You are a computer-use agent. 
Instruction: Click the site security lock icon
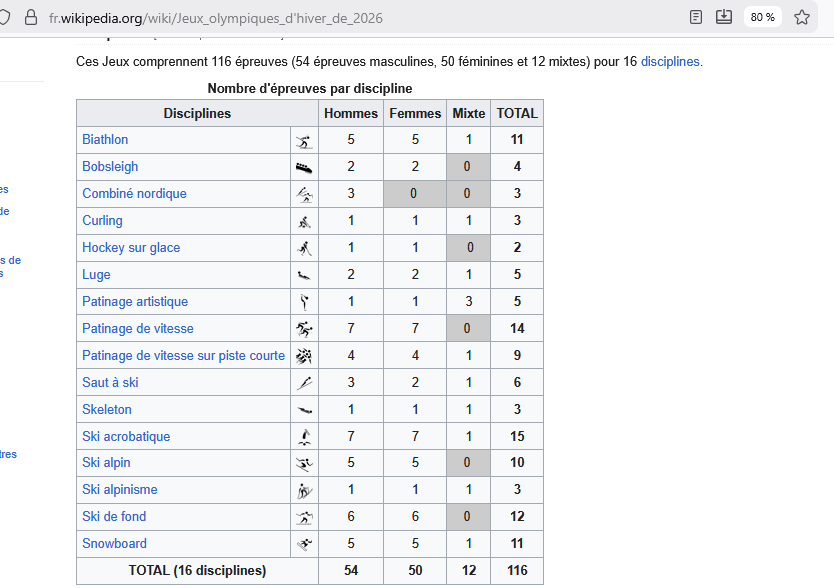tap(30, 18)
